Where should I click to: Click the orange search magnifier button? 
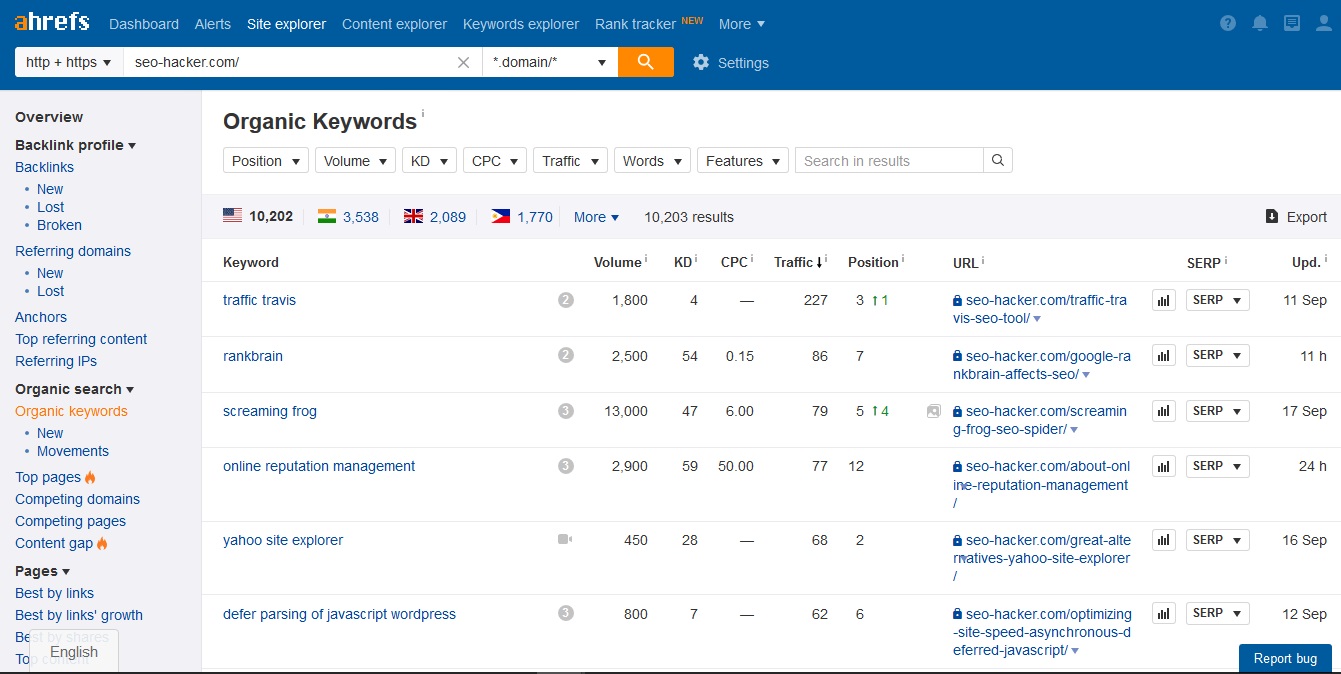(x=645, y=62)
